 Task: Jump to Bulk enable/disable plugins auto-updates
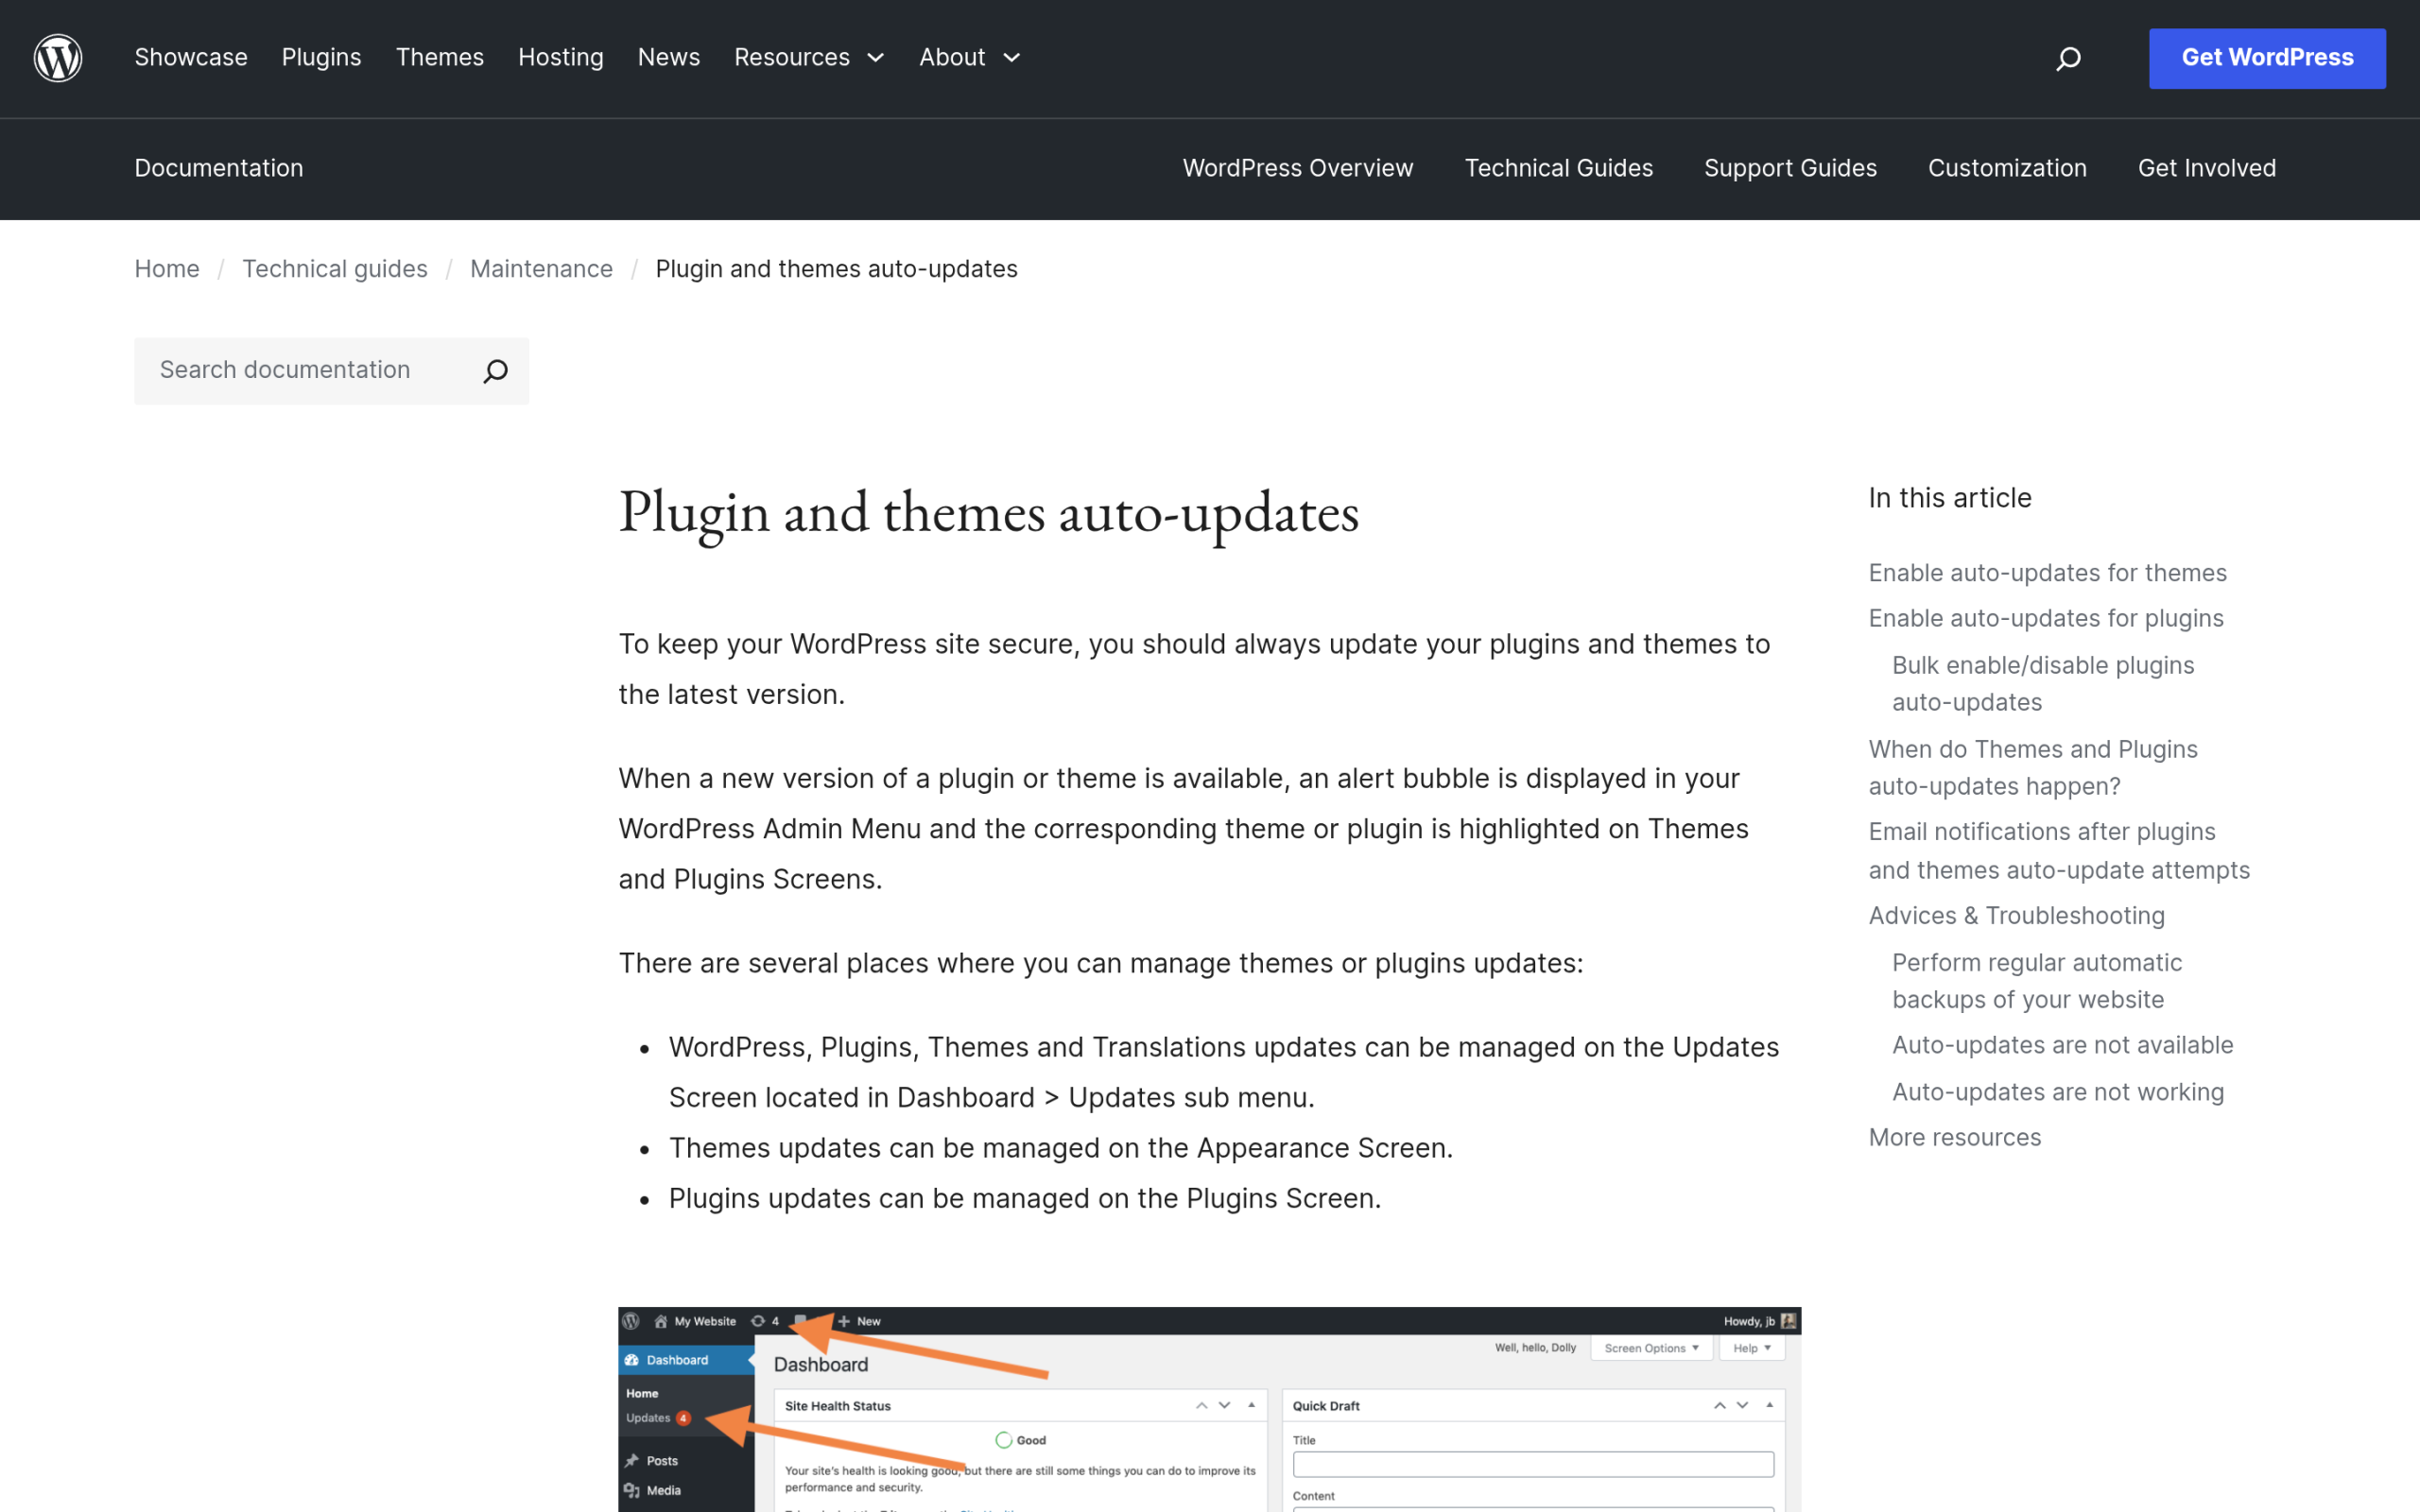[2043, 684]
